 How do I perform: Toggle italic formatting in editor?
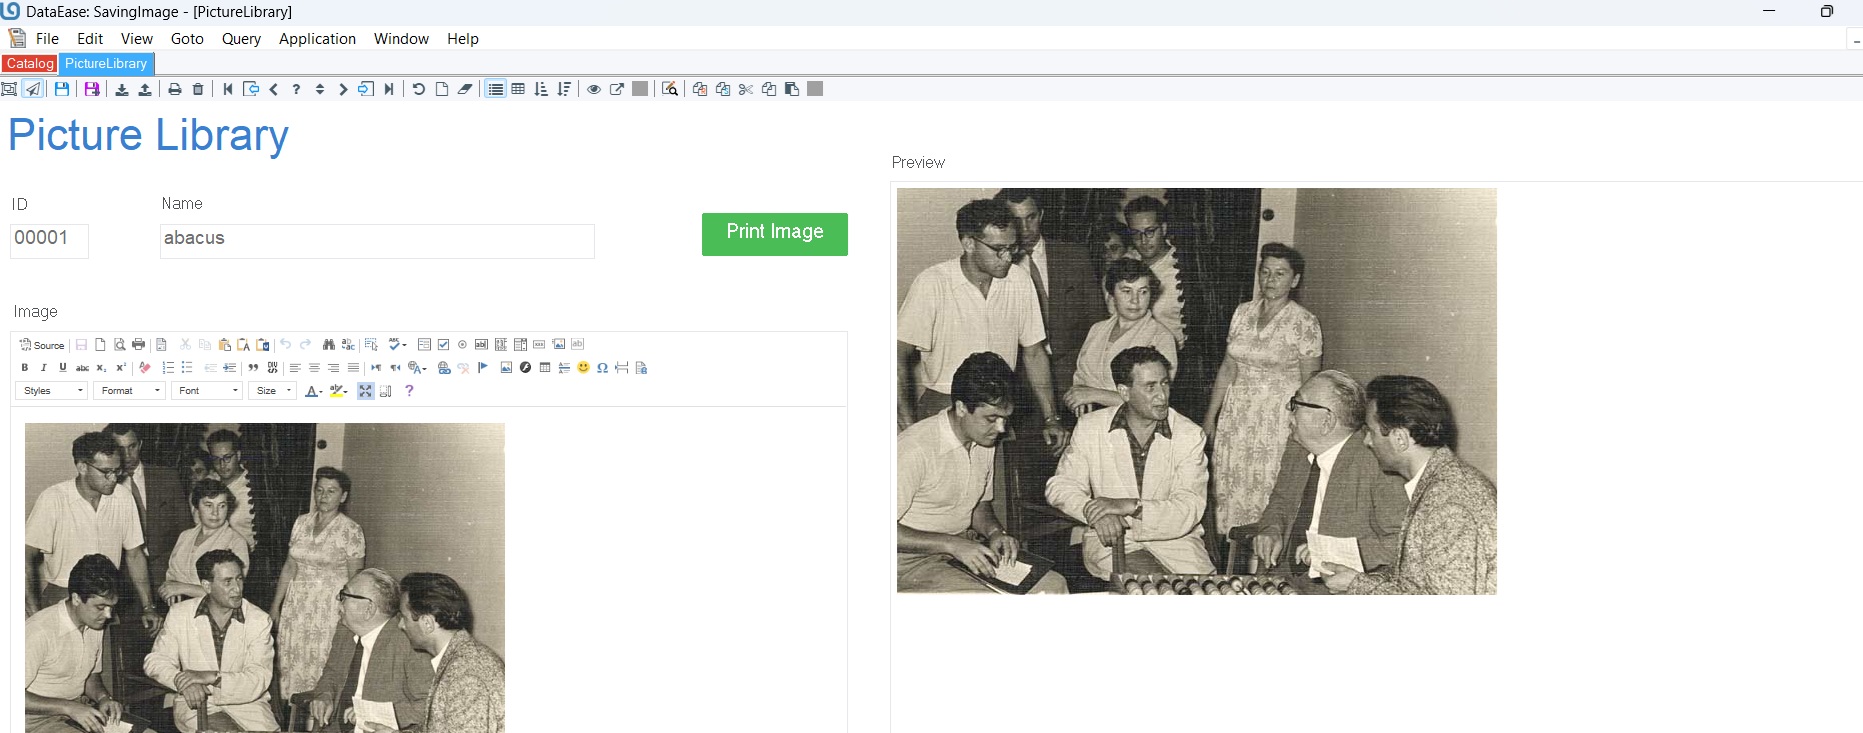click(x=44, y=368)
